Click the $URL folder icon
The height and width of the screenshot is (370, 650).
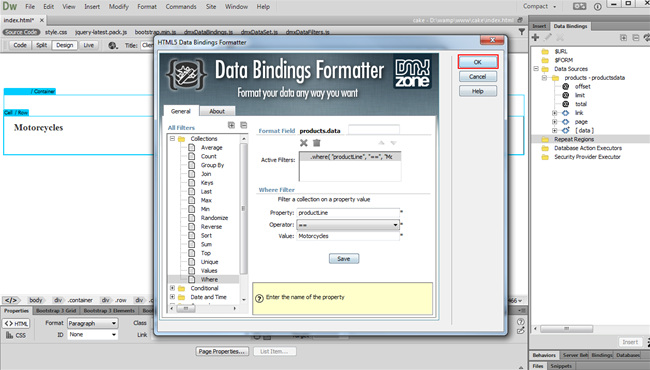click(x=545, y=51)
